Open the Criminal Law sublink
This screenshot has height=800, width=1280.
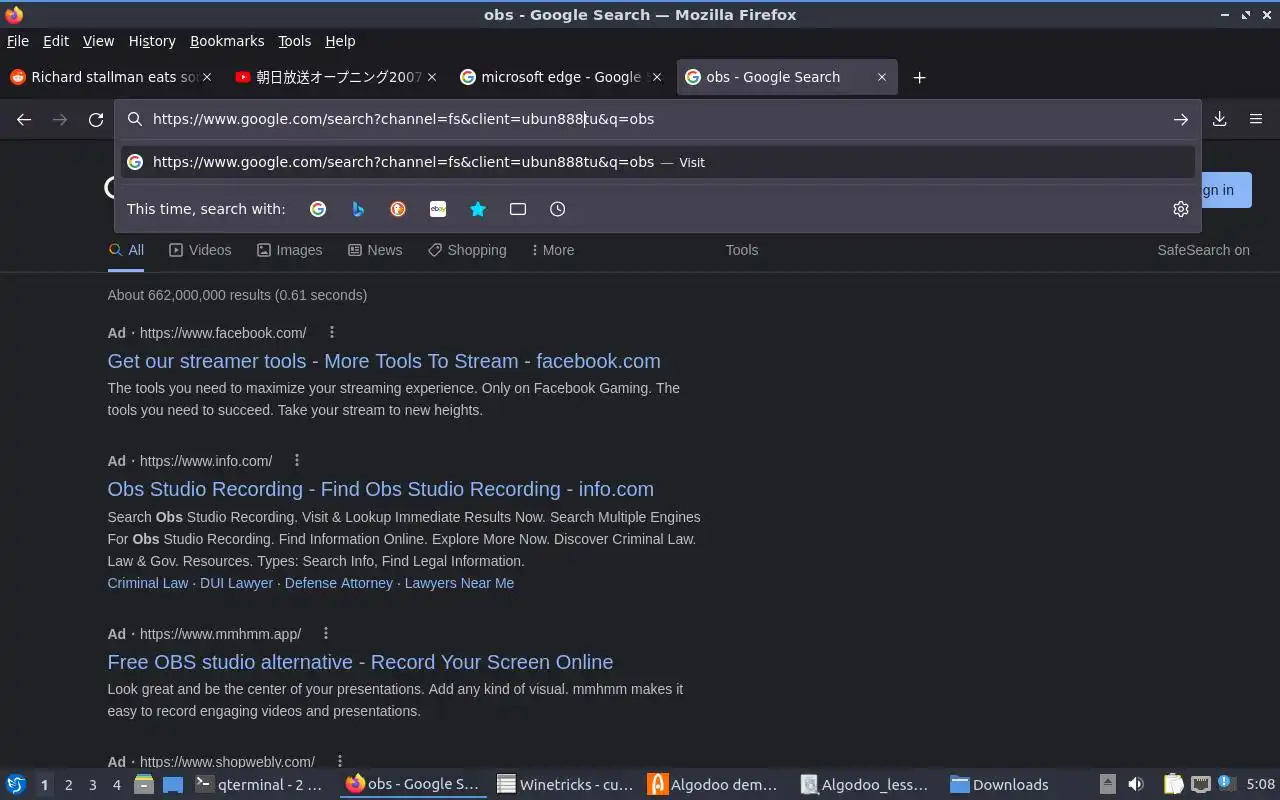click(x=148, y=583)
